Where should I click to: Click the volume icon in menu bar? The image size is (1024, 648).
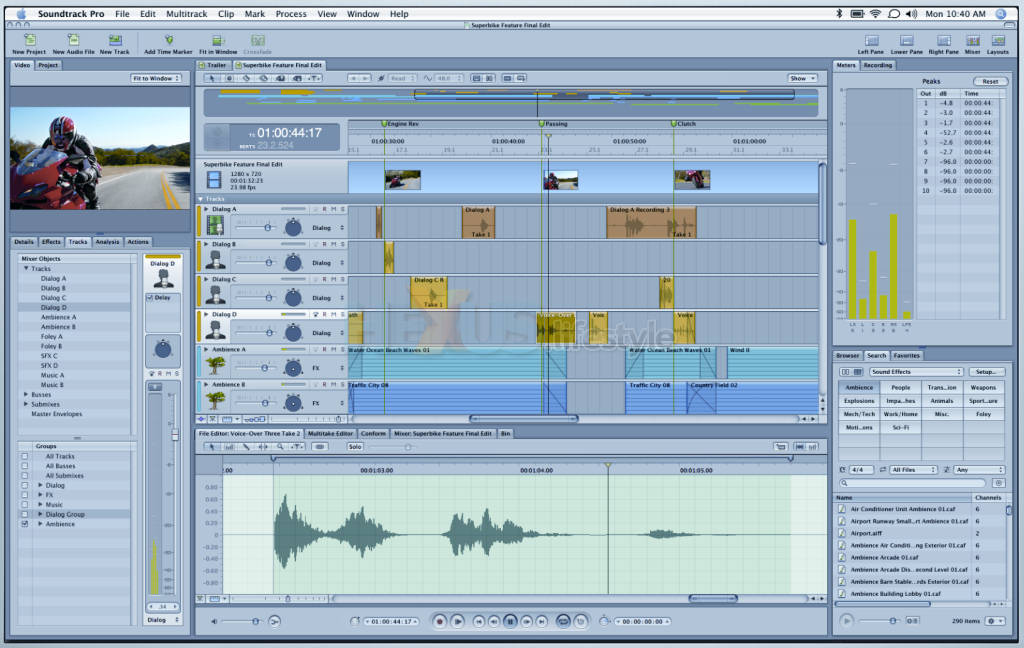point(912,14)
